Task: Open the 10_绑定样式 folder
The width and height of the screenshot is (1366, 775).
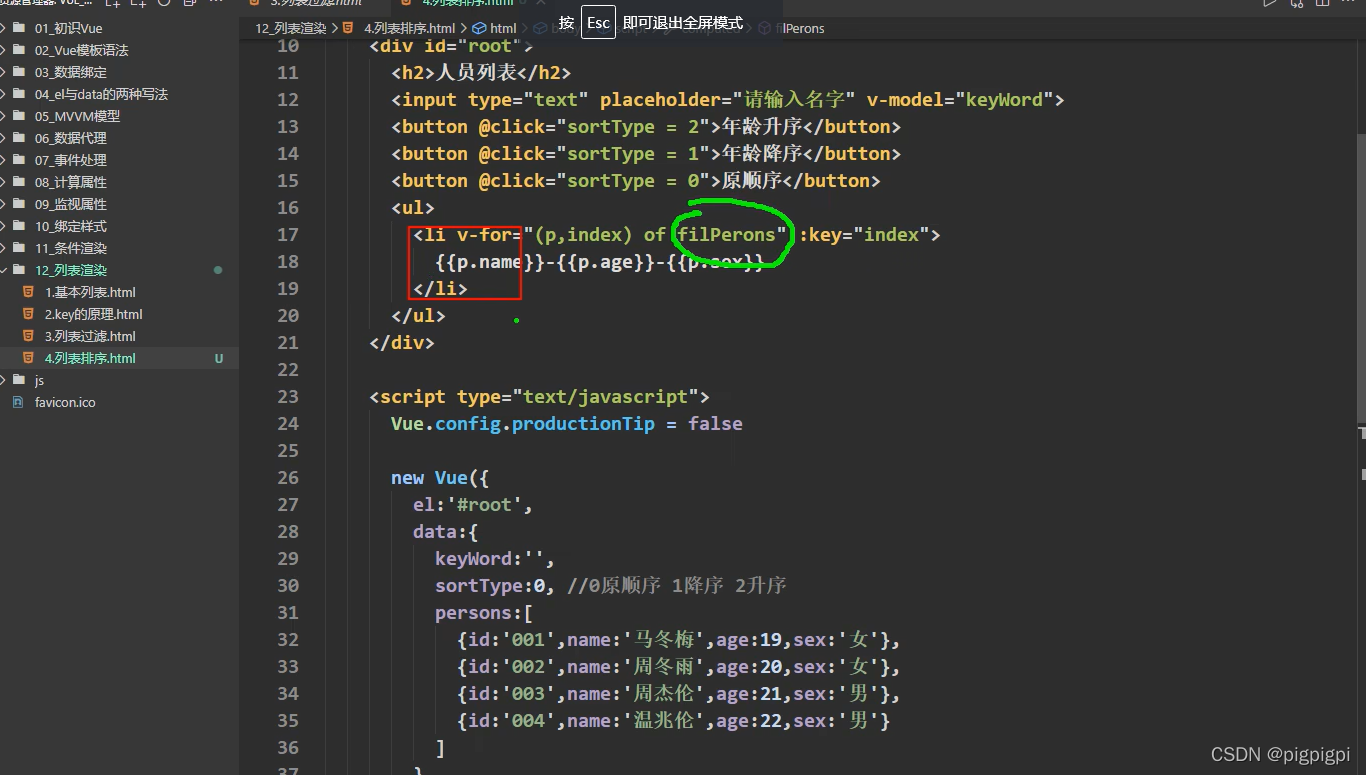Action: point(70,226)
